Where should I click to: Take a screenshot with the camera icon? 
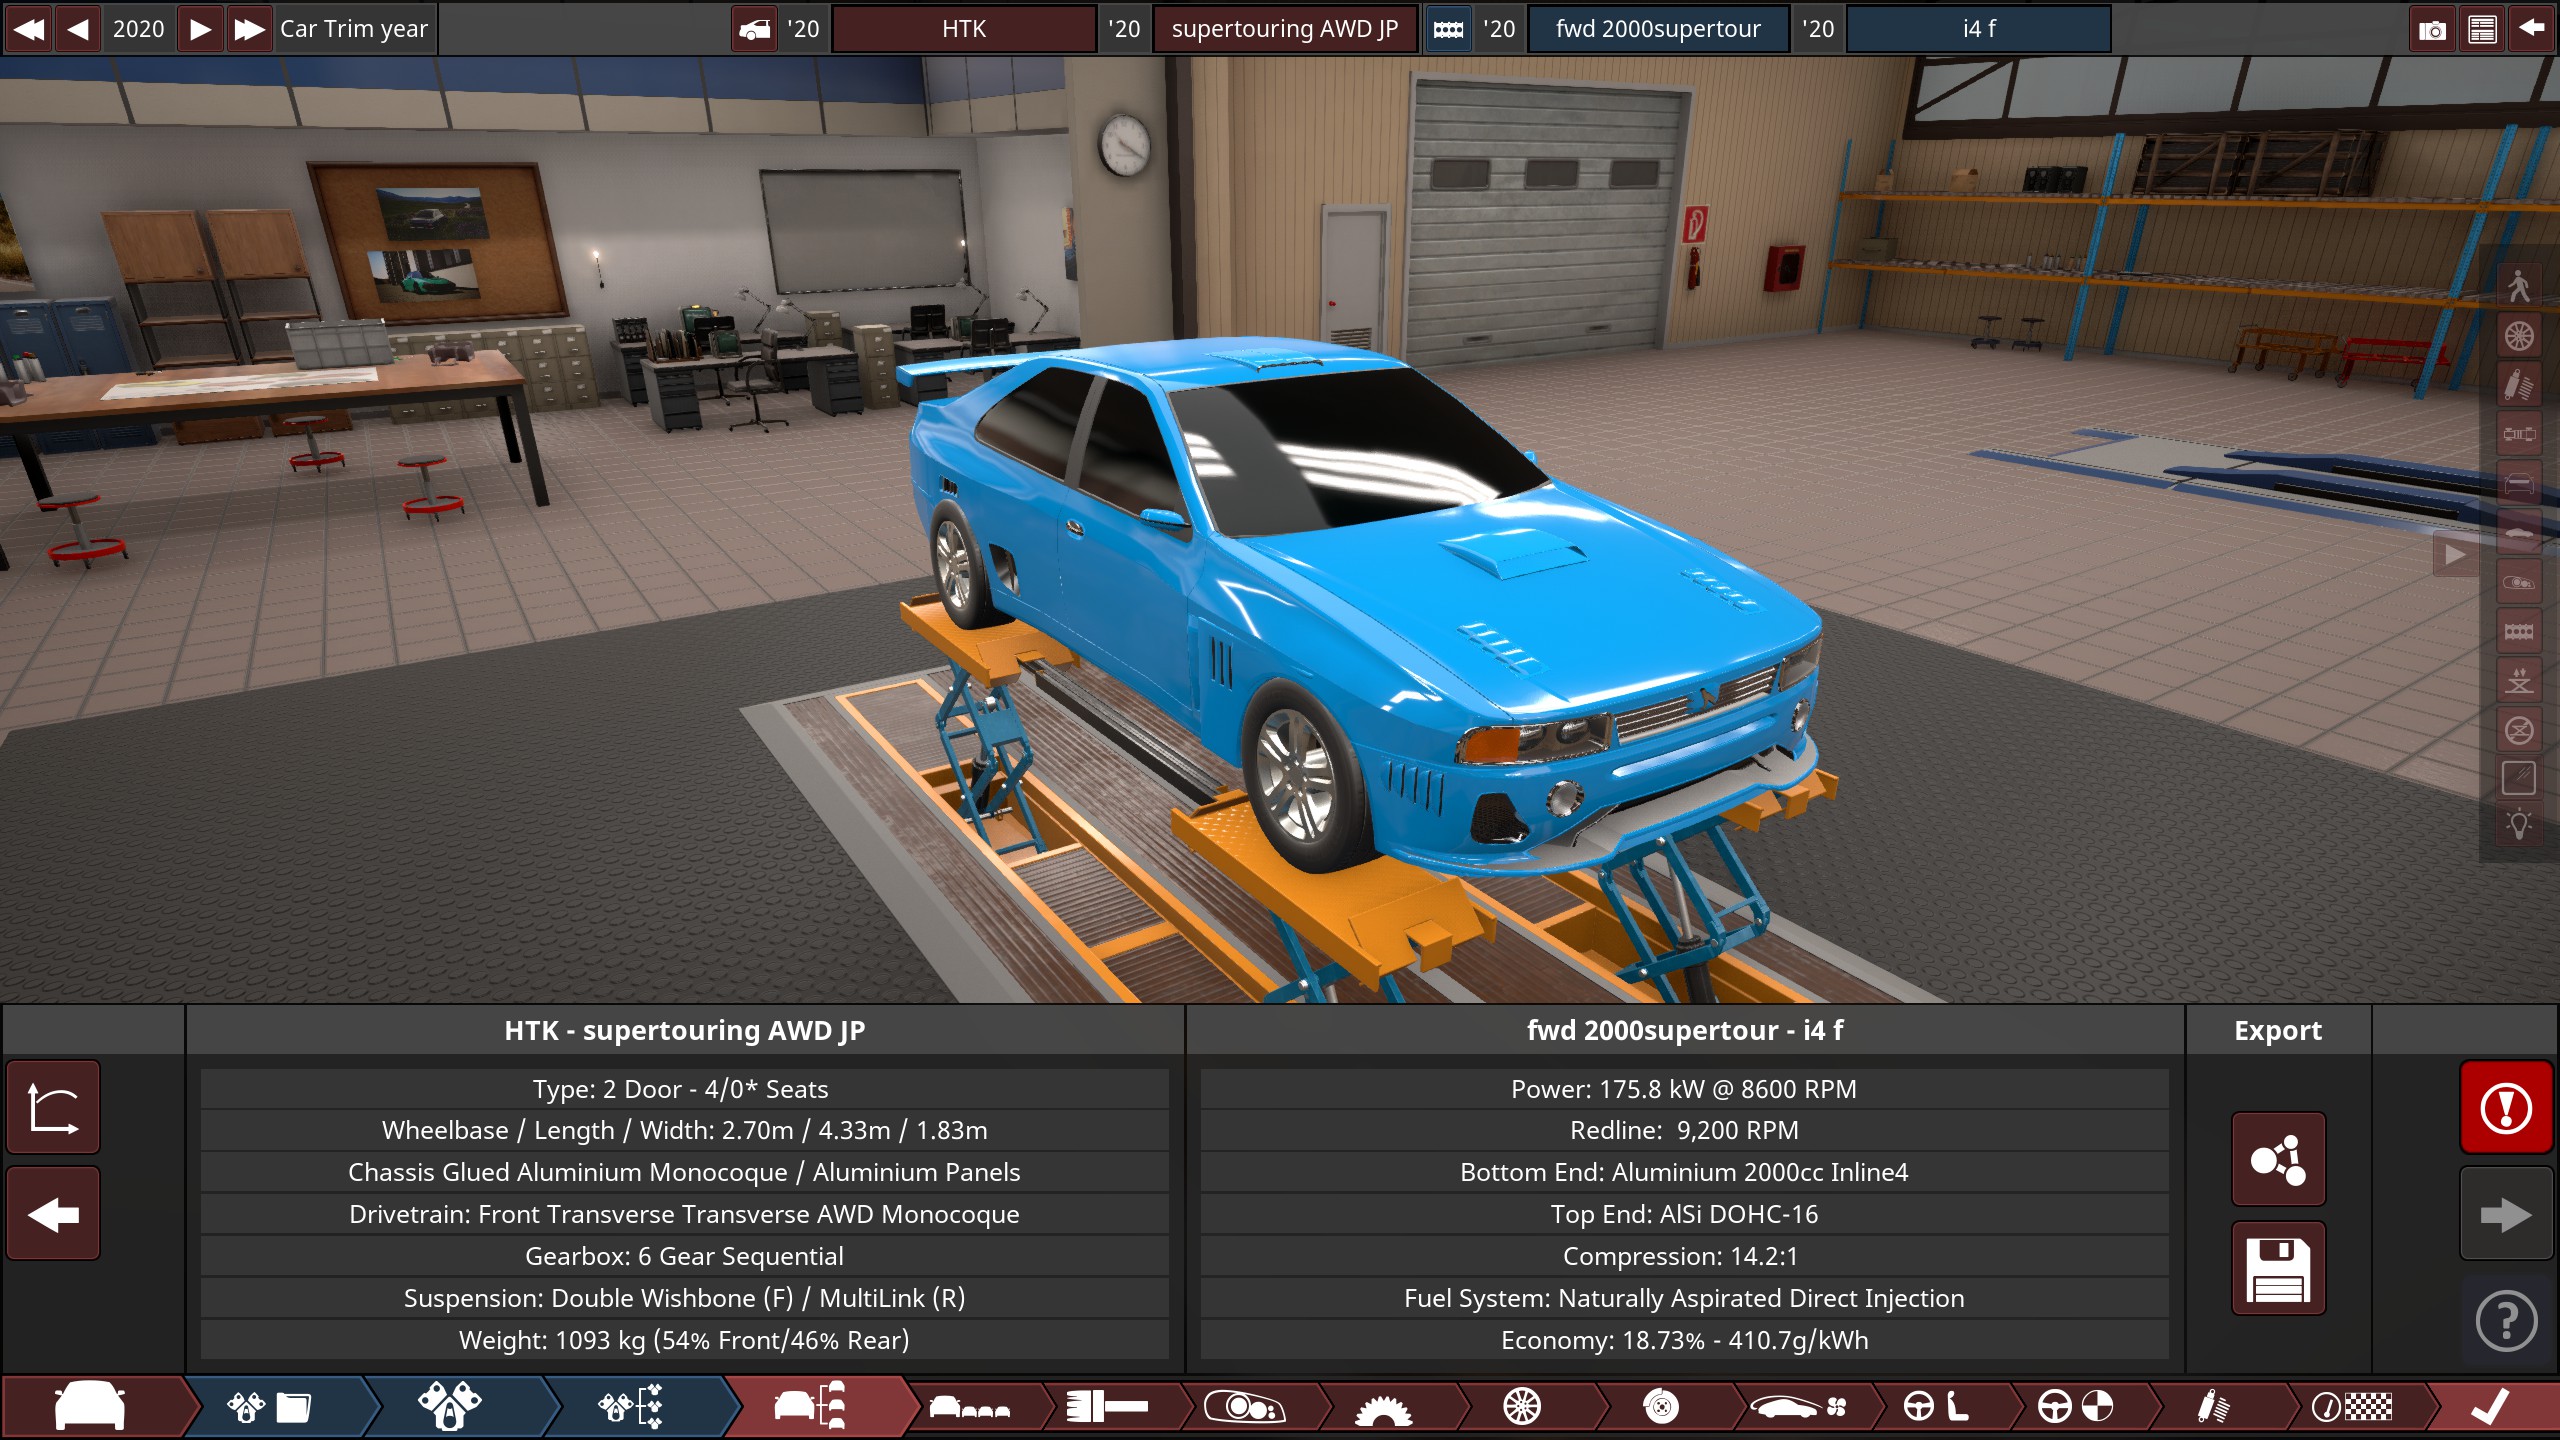2432,30
